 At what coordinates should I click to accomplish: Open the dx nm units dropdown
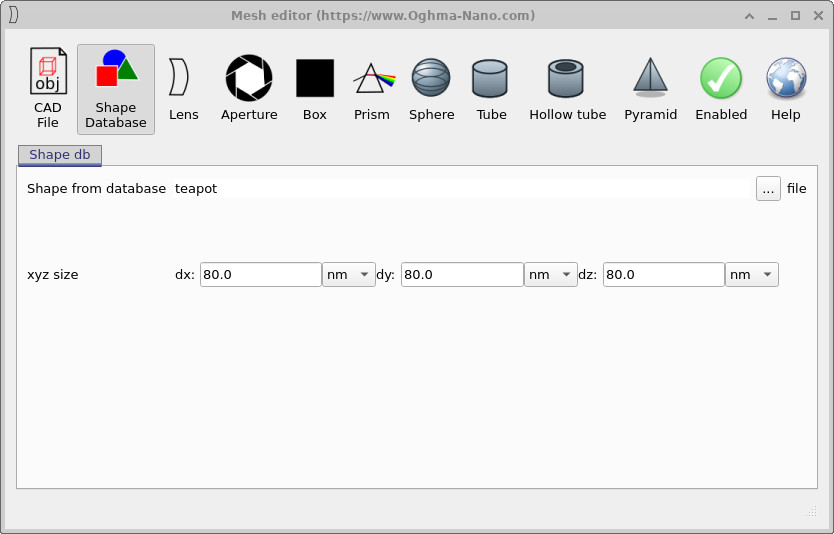pyautogui.click(x=349, y=274)
